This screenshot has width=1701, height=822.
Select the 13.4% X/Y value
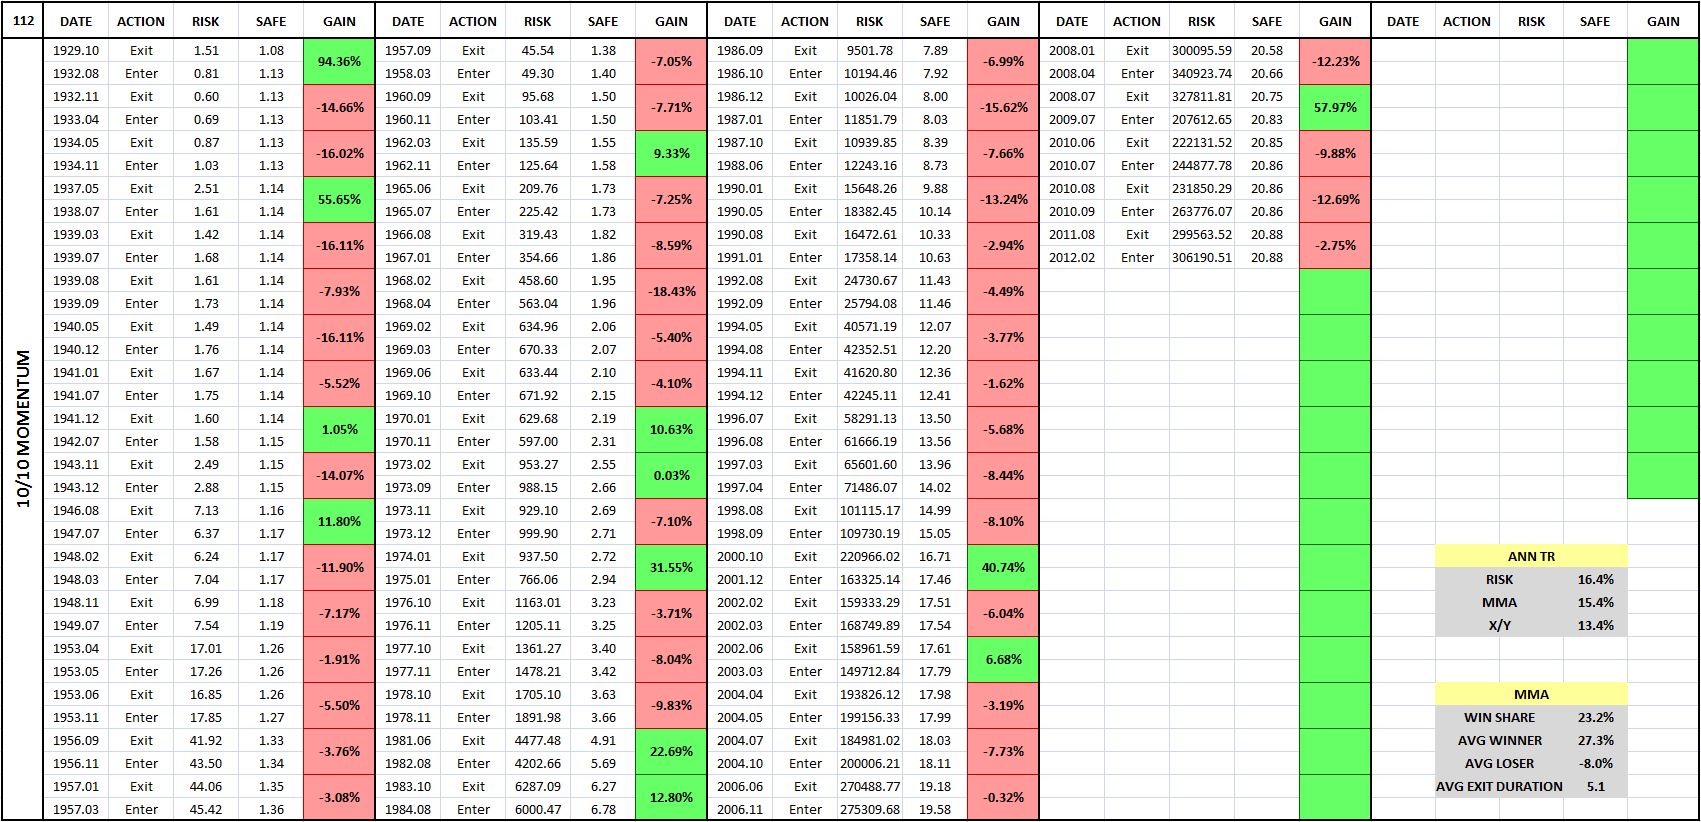tap(1595, 626)
